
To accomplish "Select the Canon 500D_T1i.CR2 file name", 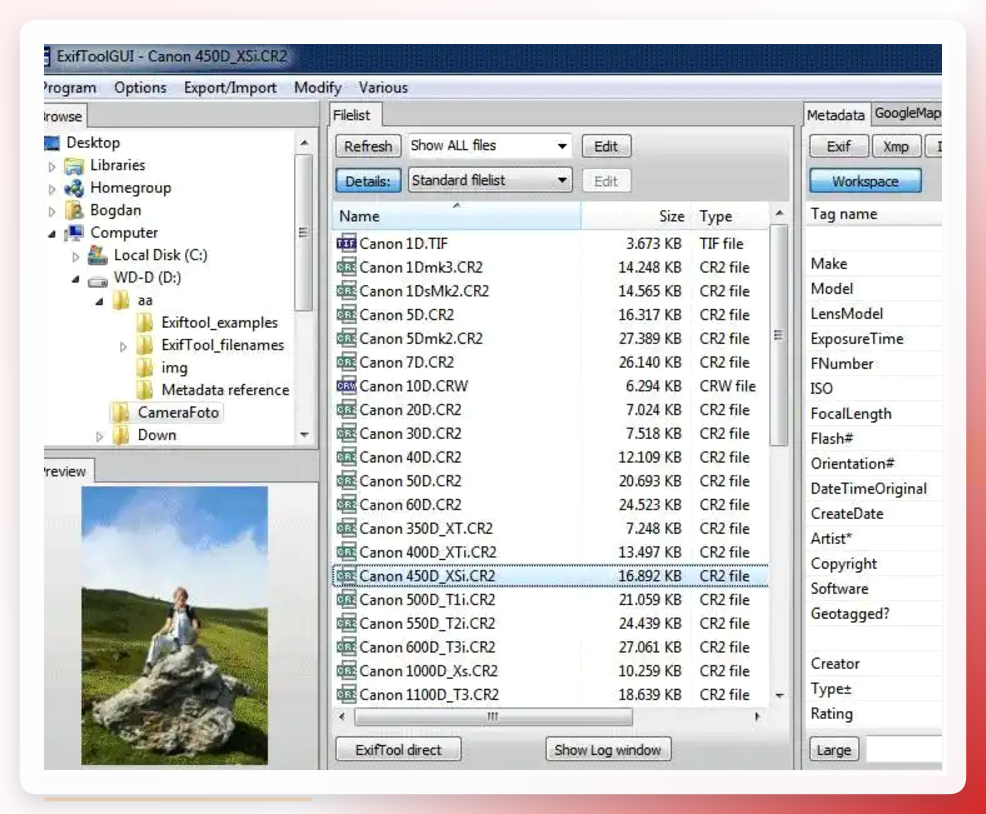I will (x=427, y=599).
